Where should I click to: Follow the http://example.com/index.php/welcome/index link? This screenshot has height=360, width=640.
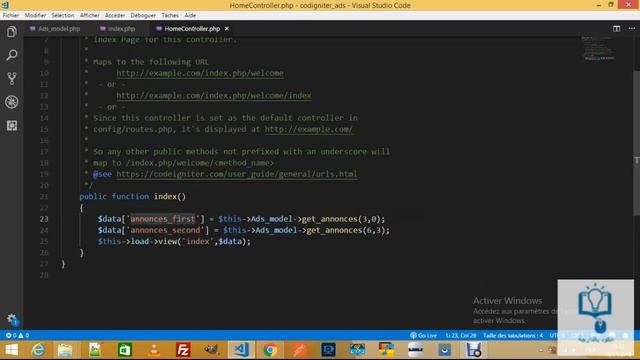(213, 96)
